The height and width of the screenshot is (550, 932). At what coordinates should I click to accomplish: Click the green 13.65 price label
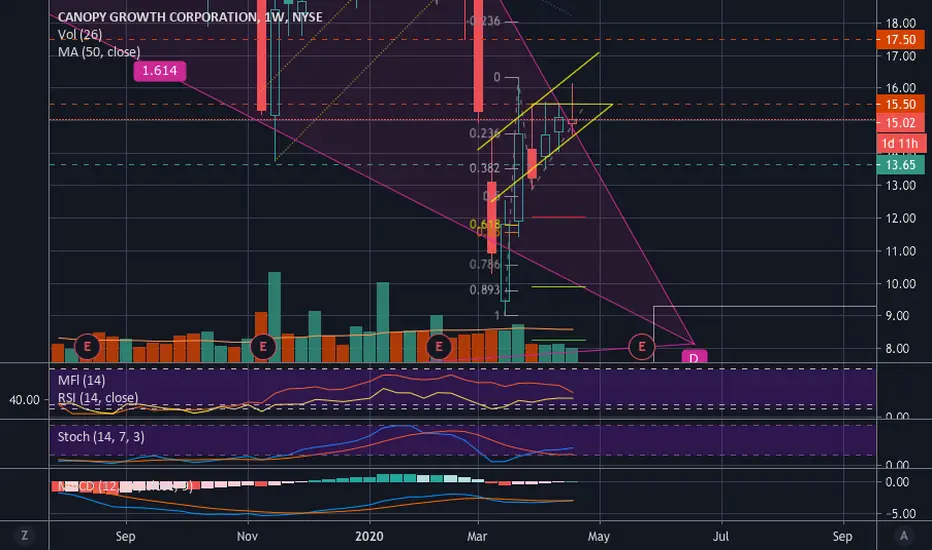point(900,165)
